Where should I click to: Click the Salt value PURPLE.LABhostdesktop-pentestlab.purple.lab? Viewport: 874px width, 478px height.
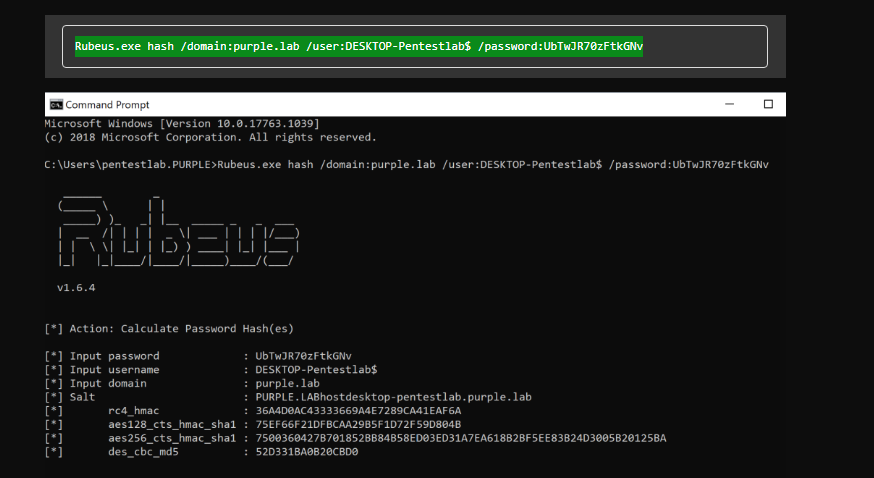click(394, 397)
